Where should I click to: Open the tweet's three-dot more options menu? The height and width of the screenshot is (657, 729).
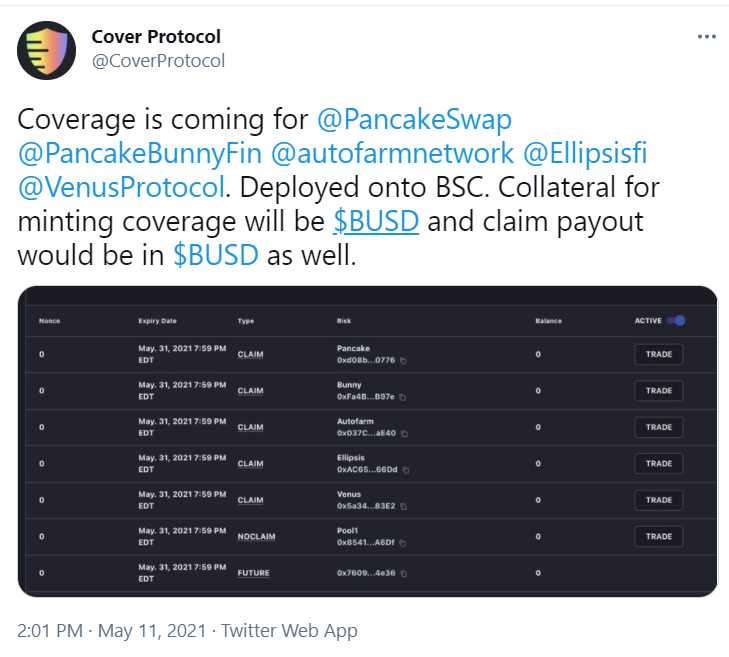[x=706, y=37]
